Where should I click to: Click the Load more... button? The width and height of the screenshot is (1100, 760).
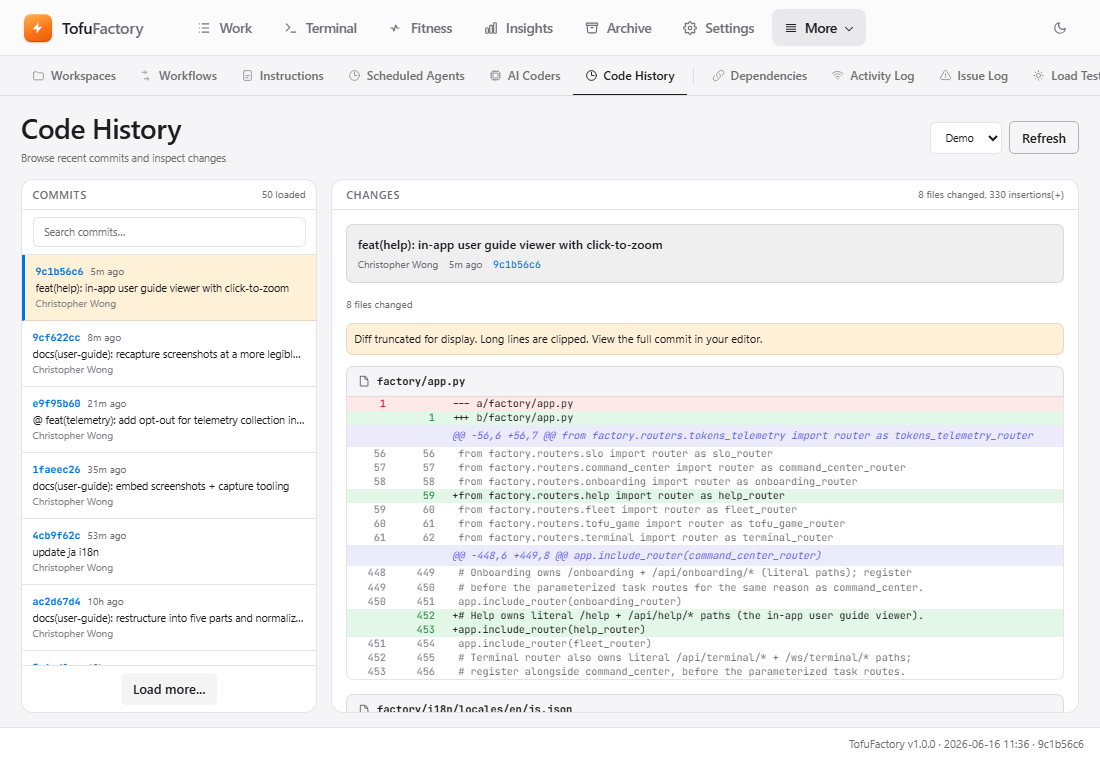[x=169, y=689]
